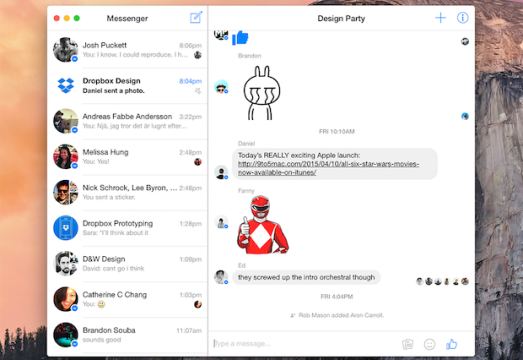
Task: Click Daniel's avatar beside the link message
Action: (221, 172)
